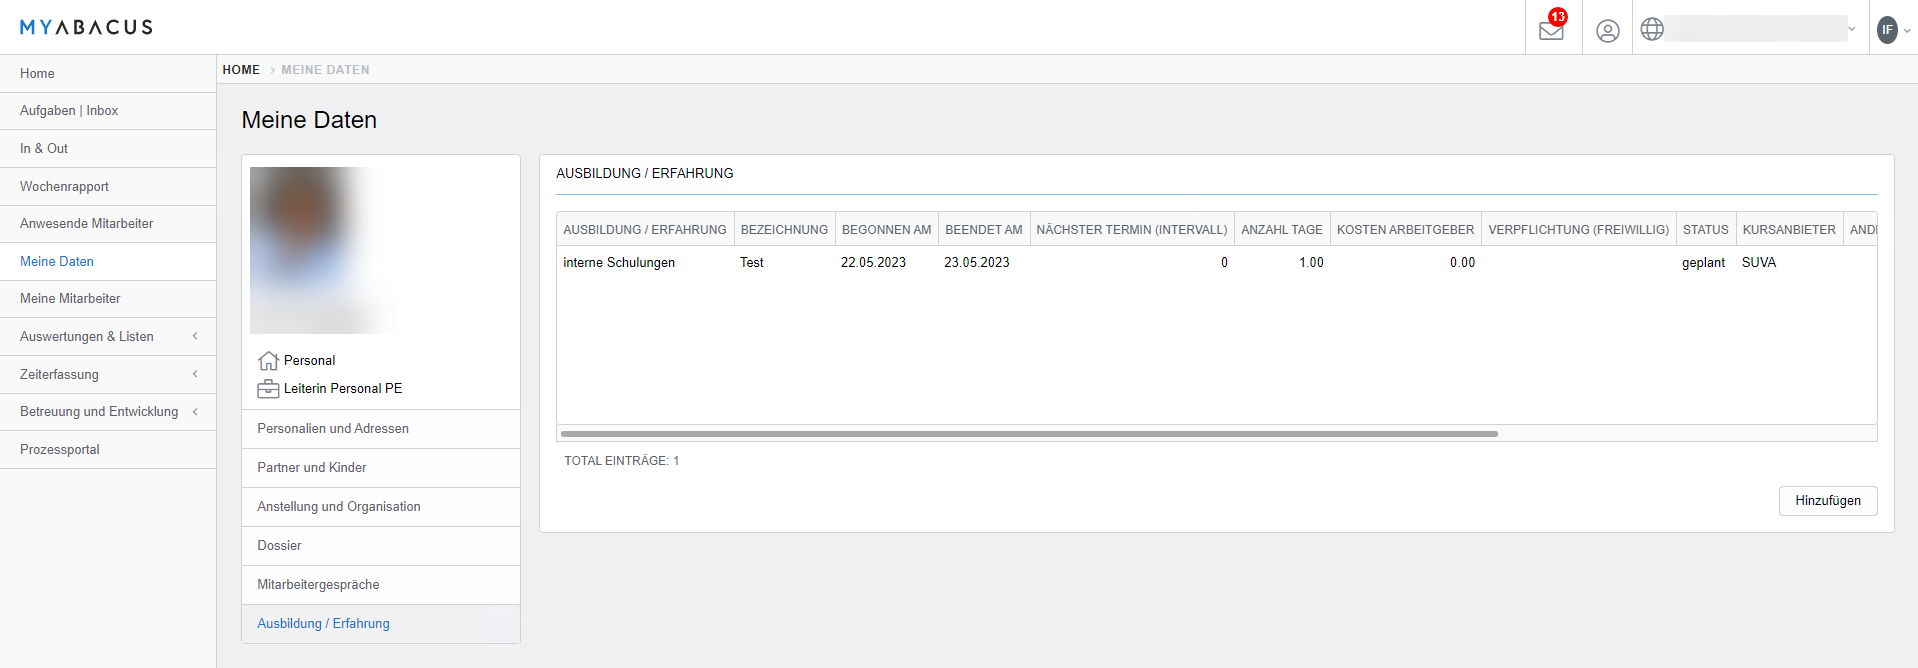Click the MyAbacus logo
This screenshot has height=668, width=1918.
point(86,27)
